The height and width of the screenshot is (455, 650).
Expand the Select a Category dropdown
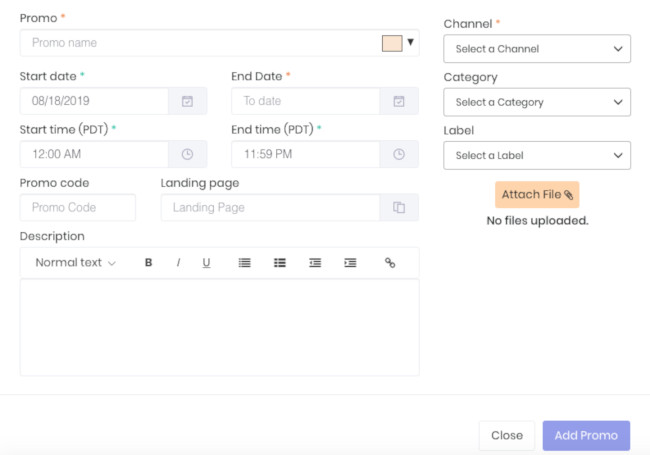tap(537, 102)
